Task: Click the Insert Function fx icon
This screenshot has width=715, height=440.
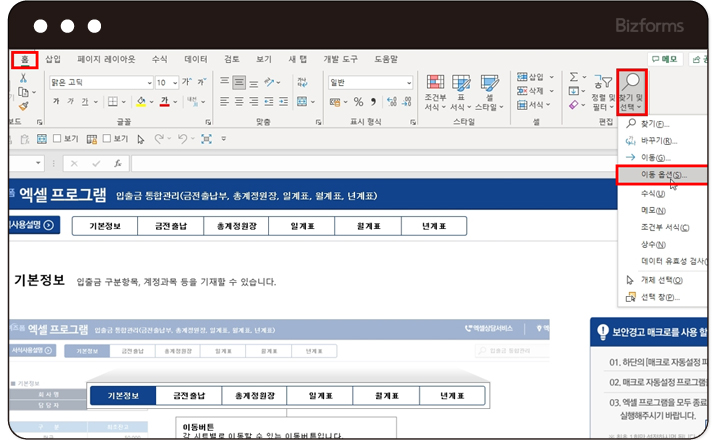Action: click(x=118, y=163)
